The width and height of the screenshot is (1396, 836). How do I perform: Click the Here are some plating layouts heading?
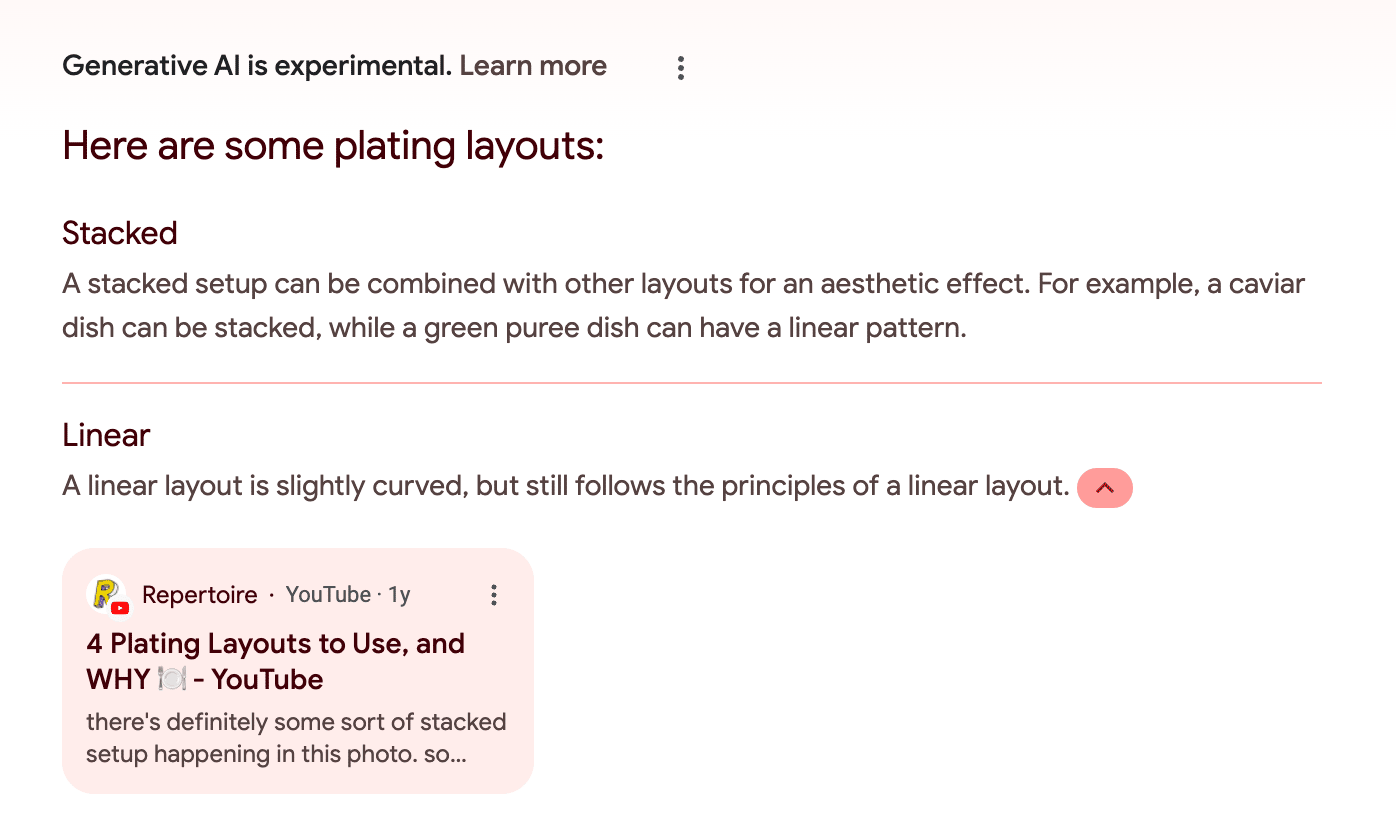333,146
